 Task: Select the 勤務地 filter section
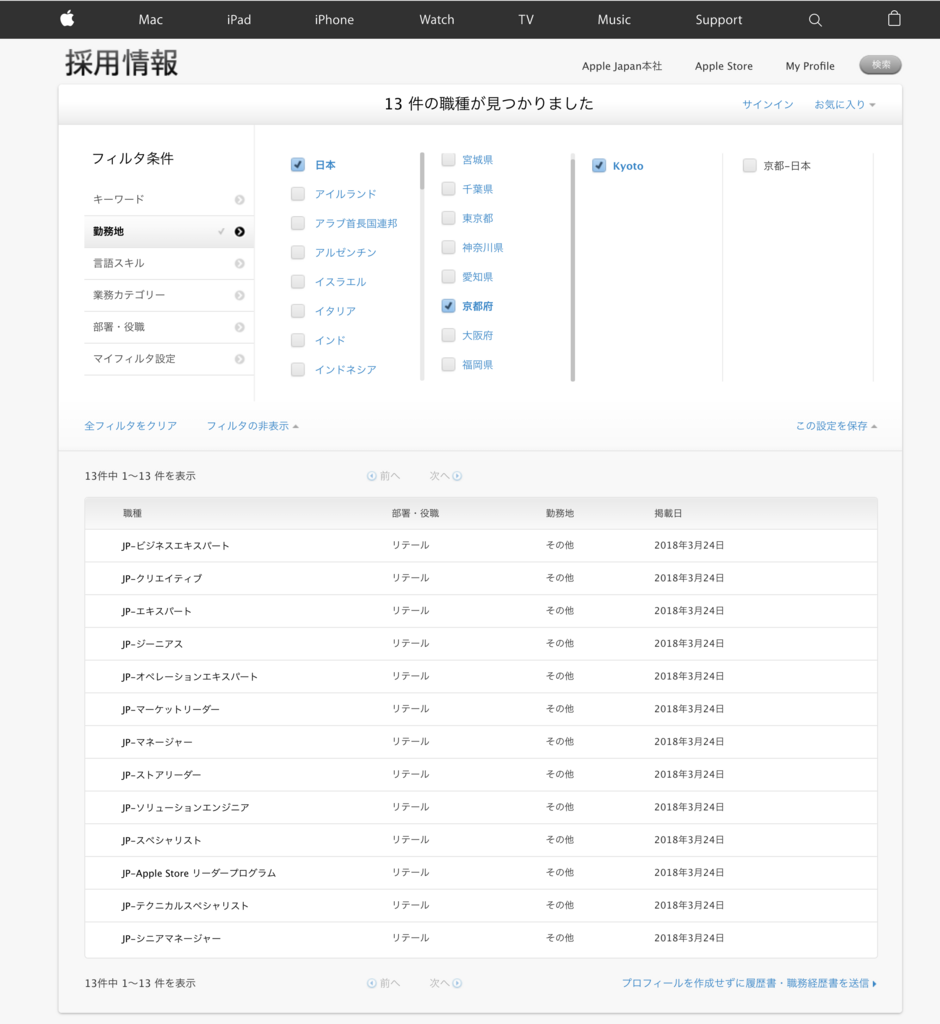[x=169, y=232]
